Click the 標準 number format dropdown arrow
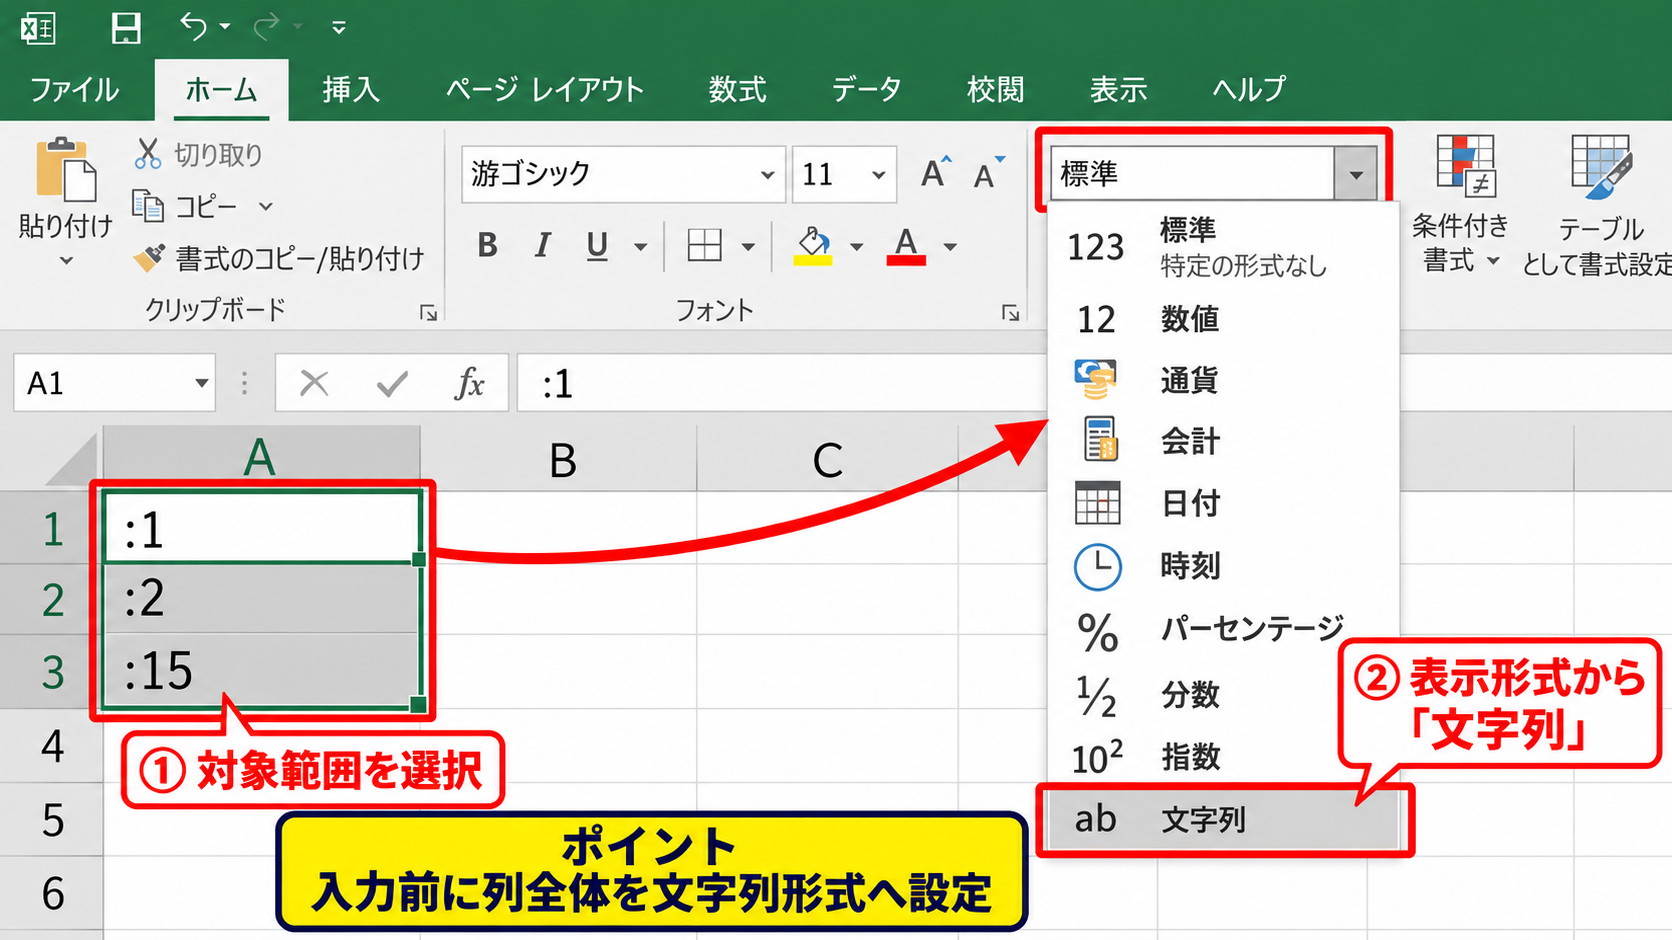Image resolution: width=1672 pixels, height=940 pixels. (1355, 174)
